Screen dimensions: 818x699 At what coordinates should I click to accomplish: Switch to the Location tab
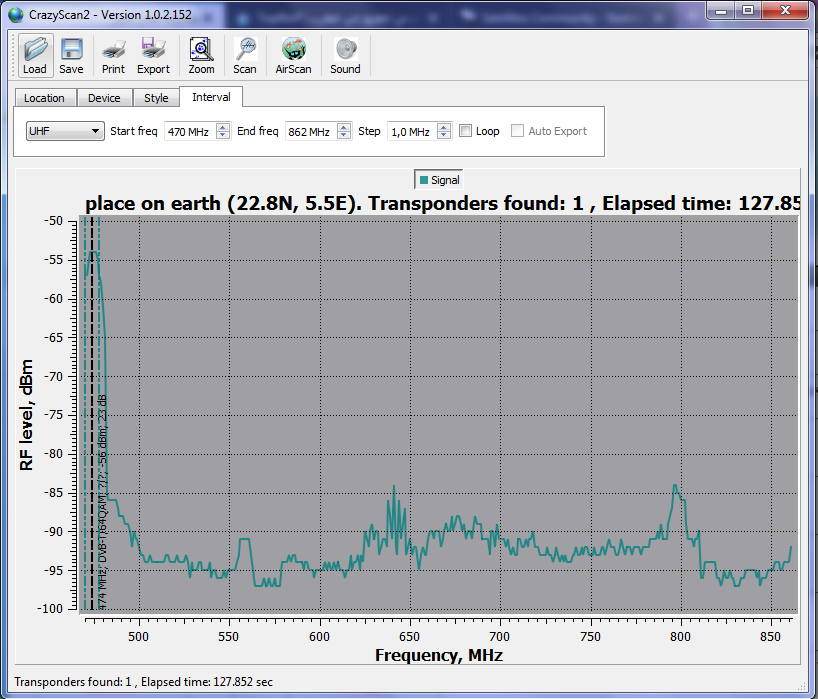click(44, 98)
